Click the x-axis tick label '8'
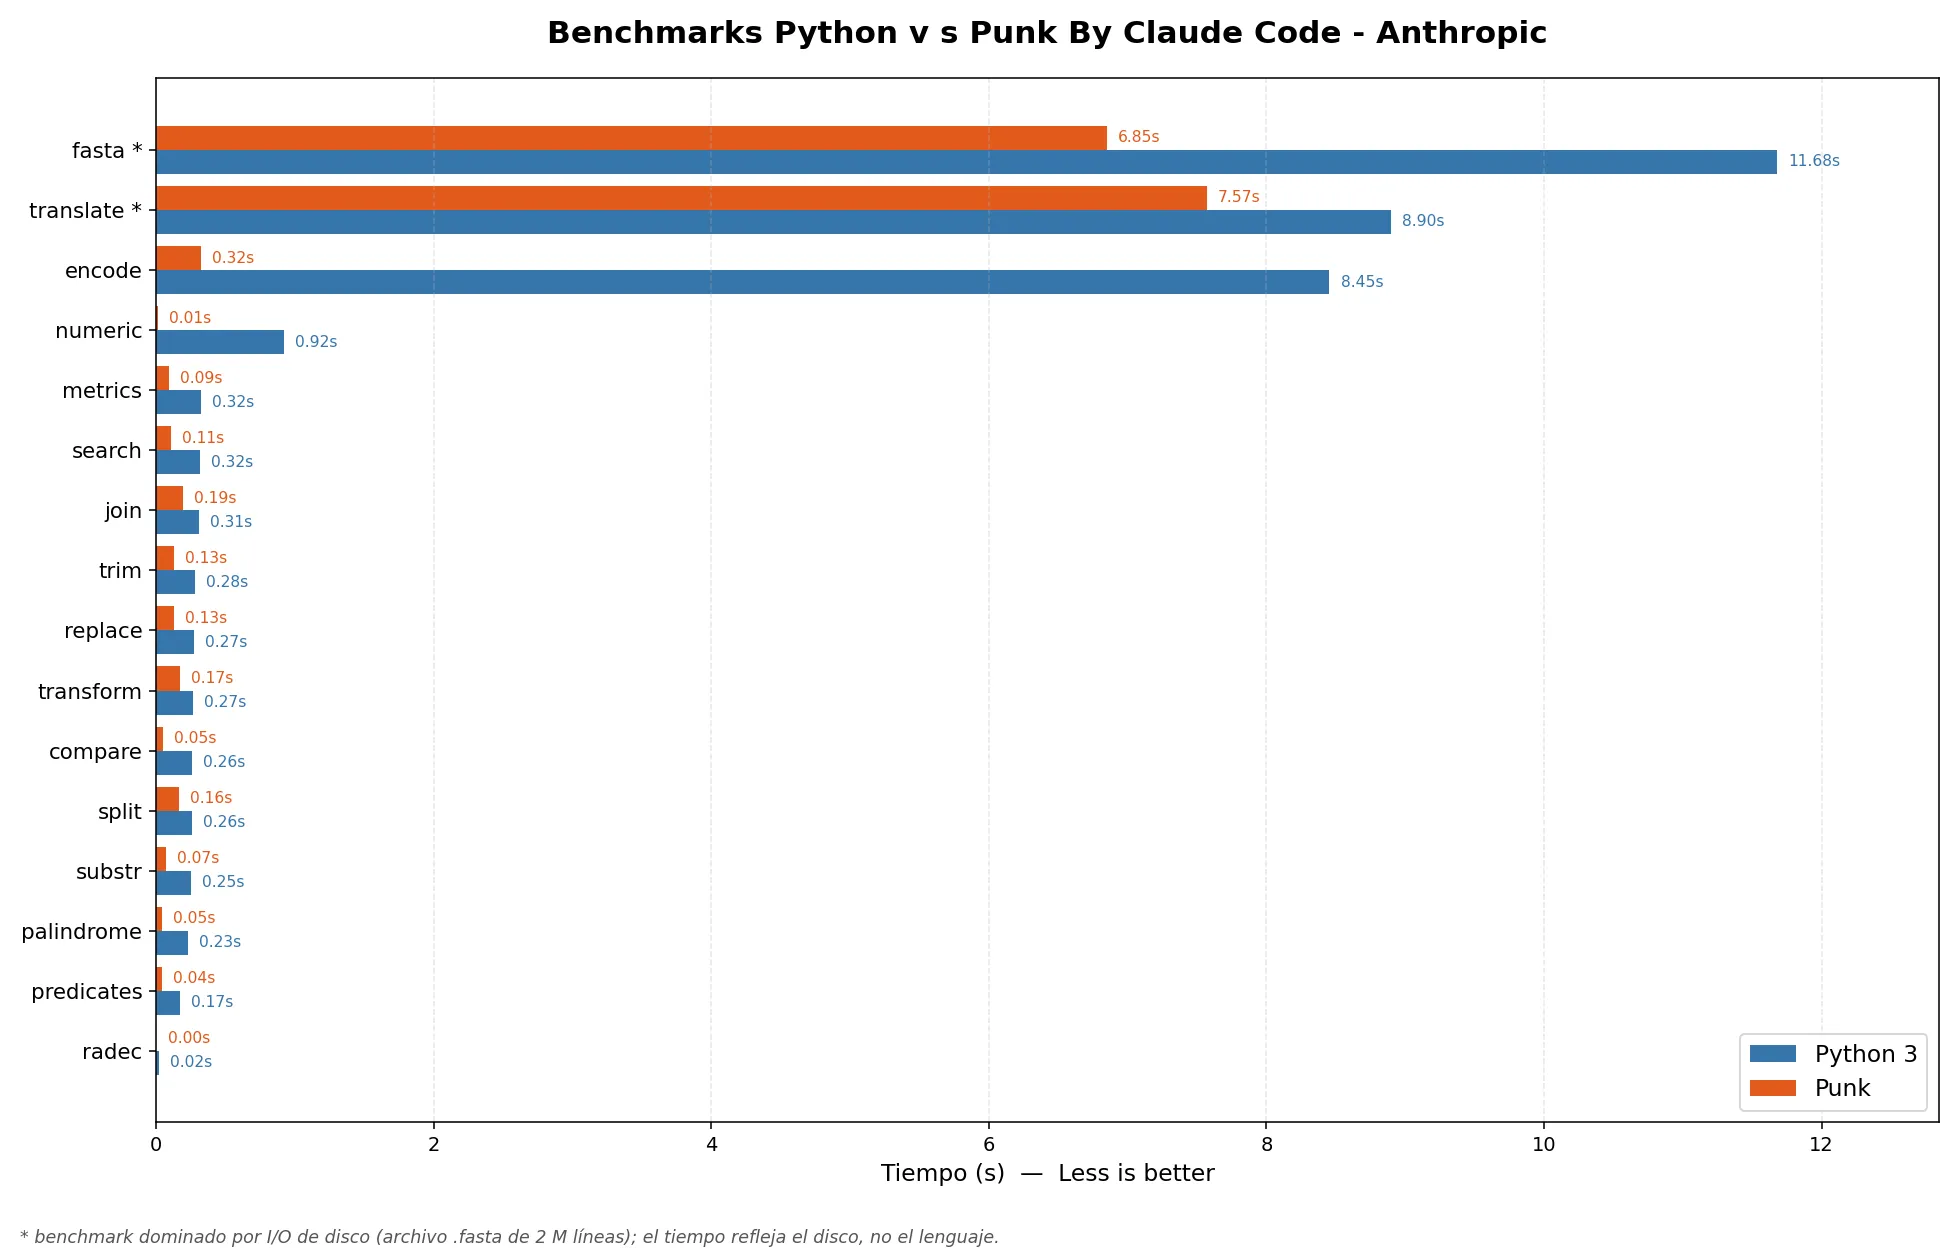 tap(1266, 1145)
